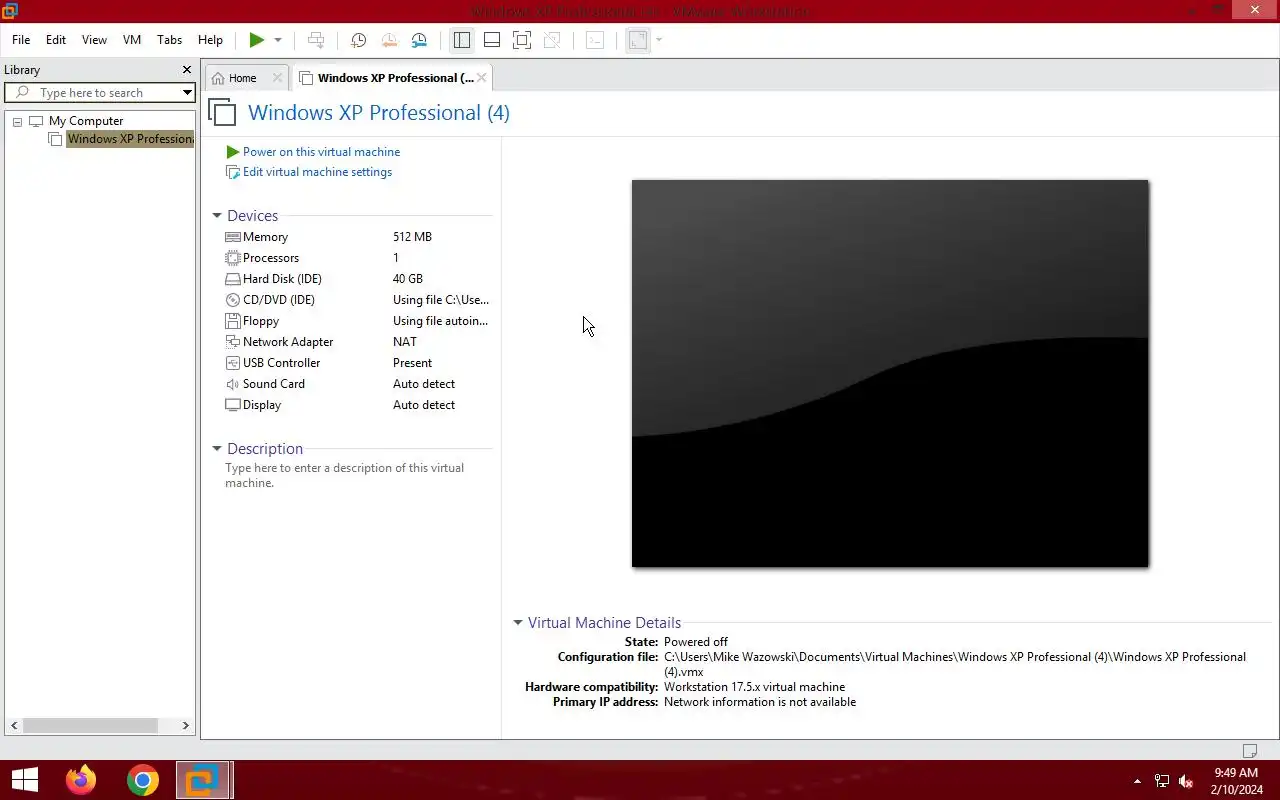Click the Memory device icon
1280x800 pixels.
click(x=233, y=237)
